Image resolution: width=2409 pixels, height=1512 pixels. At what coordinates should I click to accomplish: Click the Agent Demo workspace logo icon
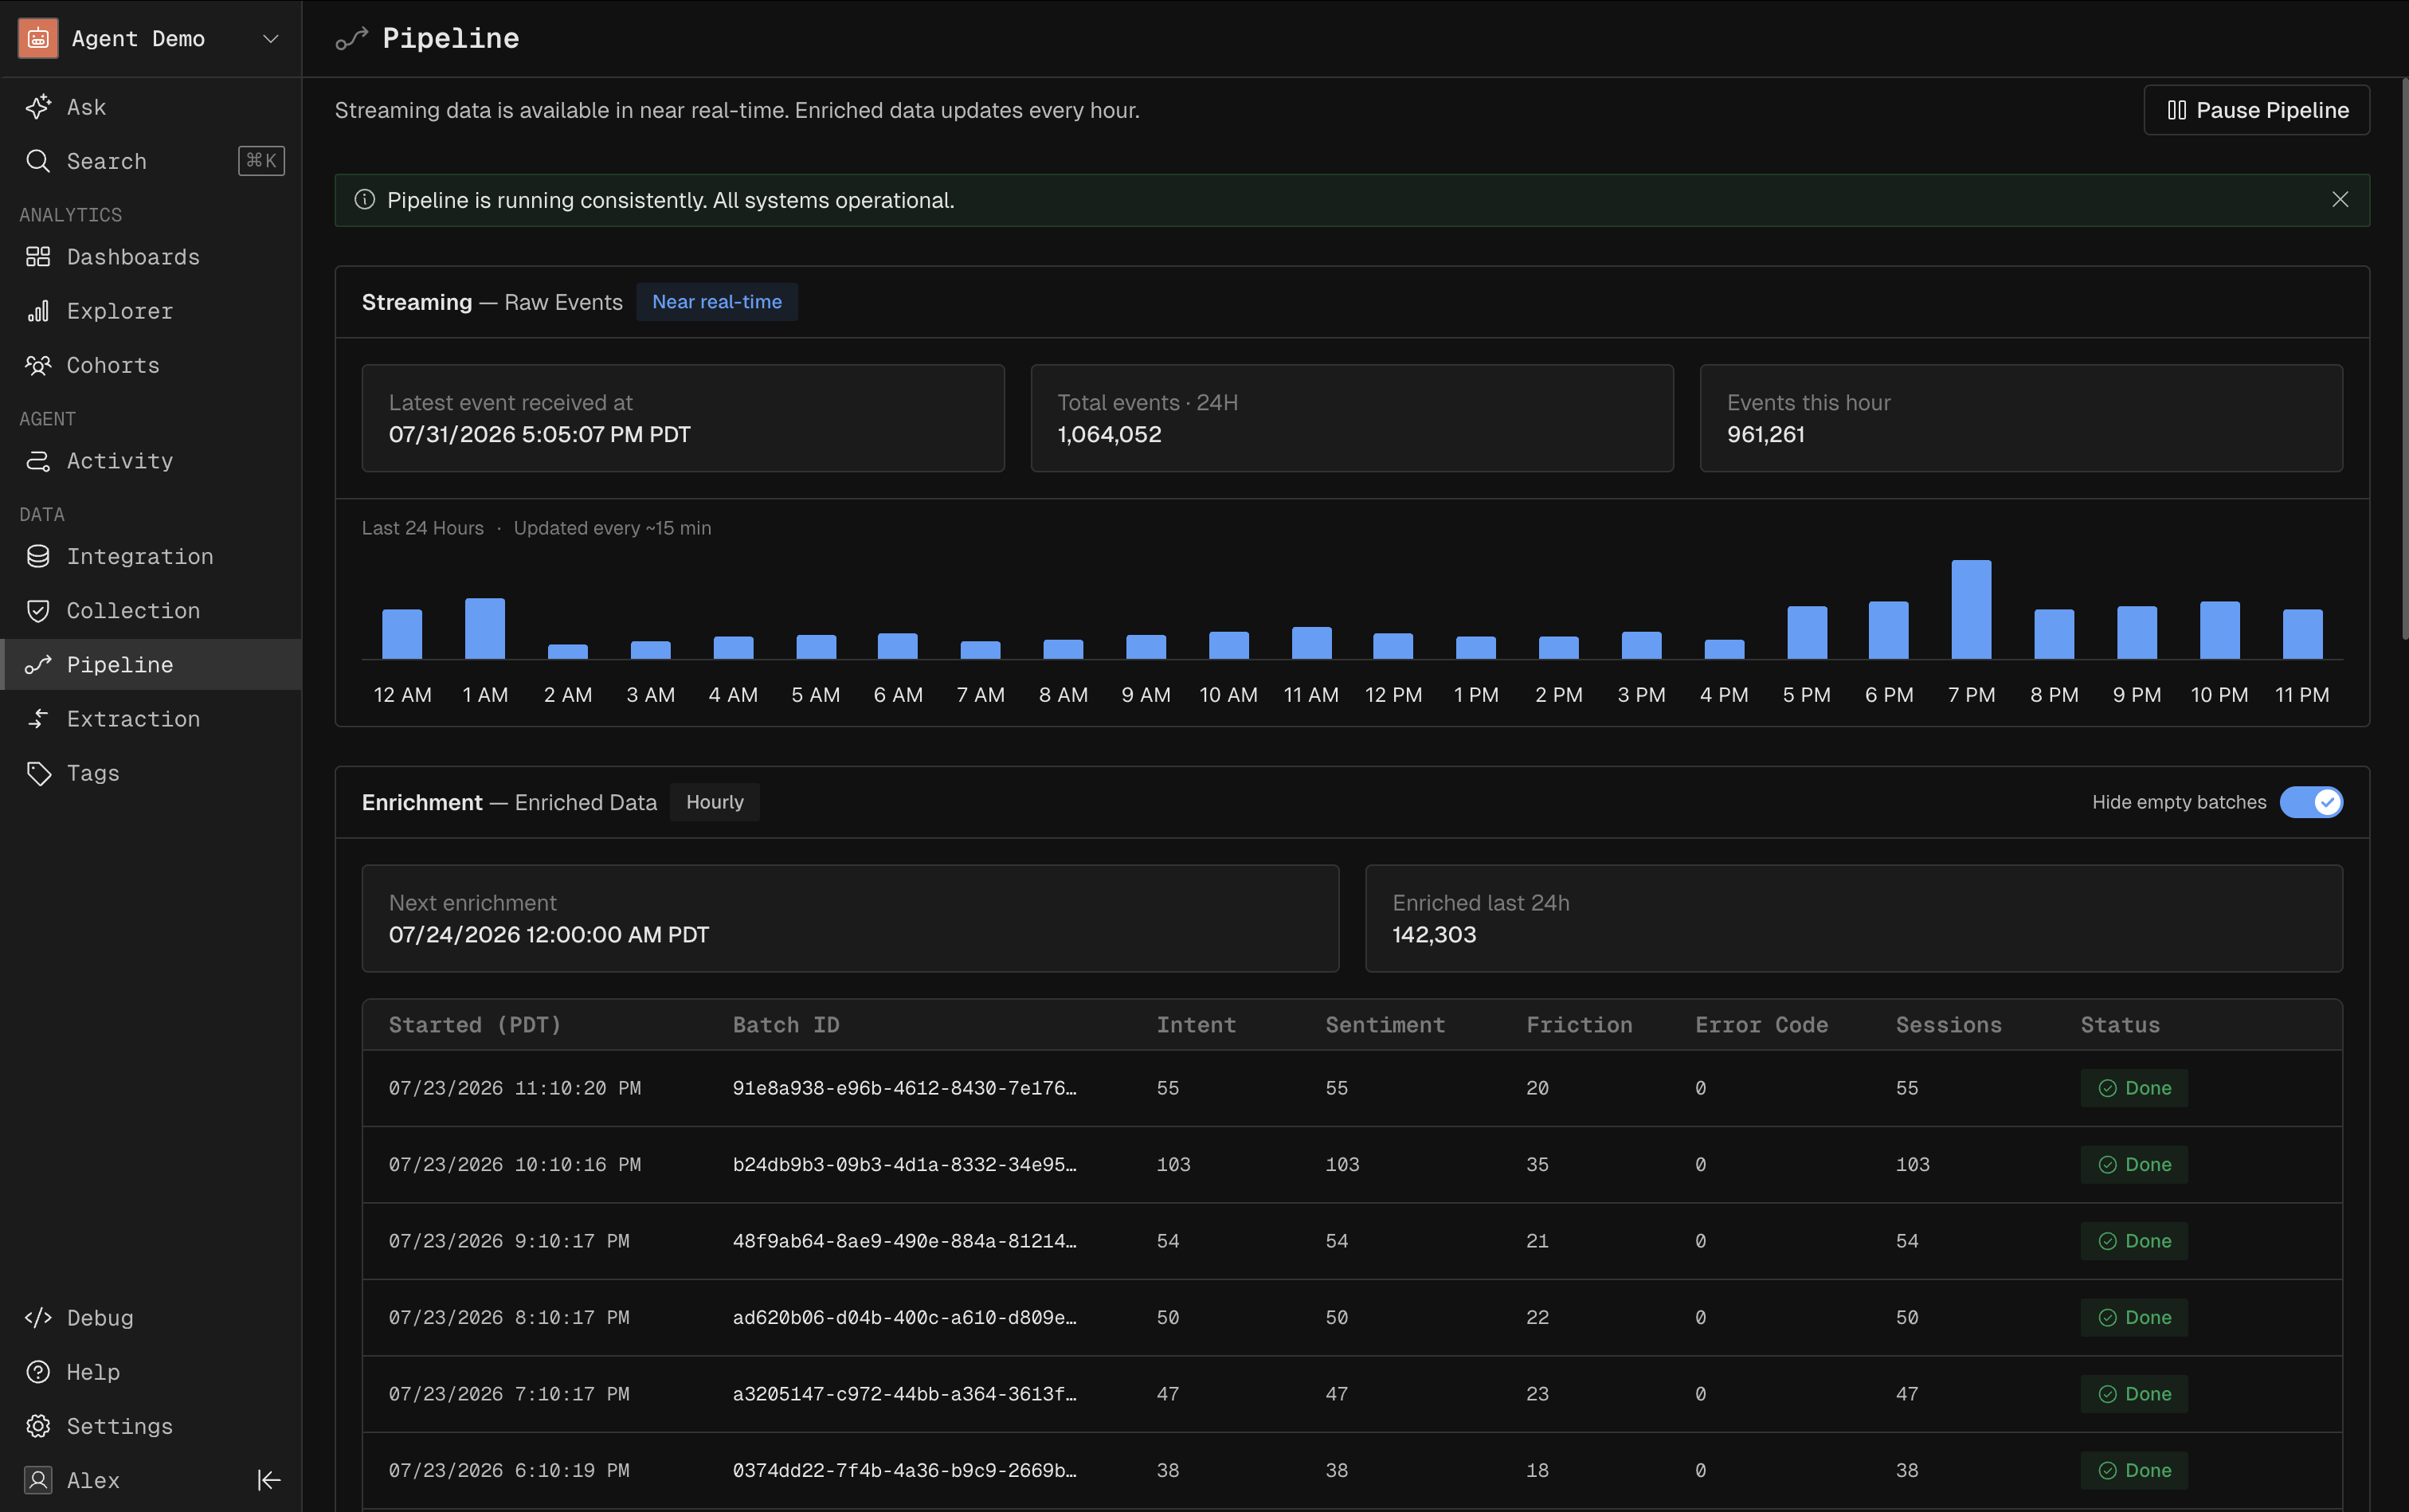(x=38, y=38)
